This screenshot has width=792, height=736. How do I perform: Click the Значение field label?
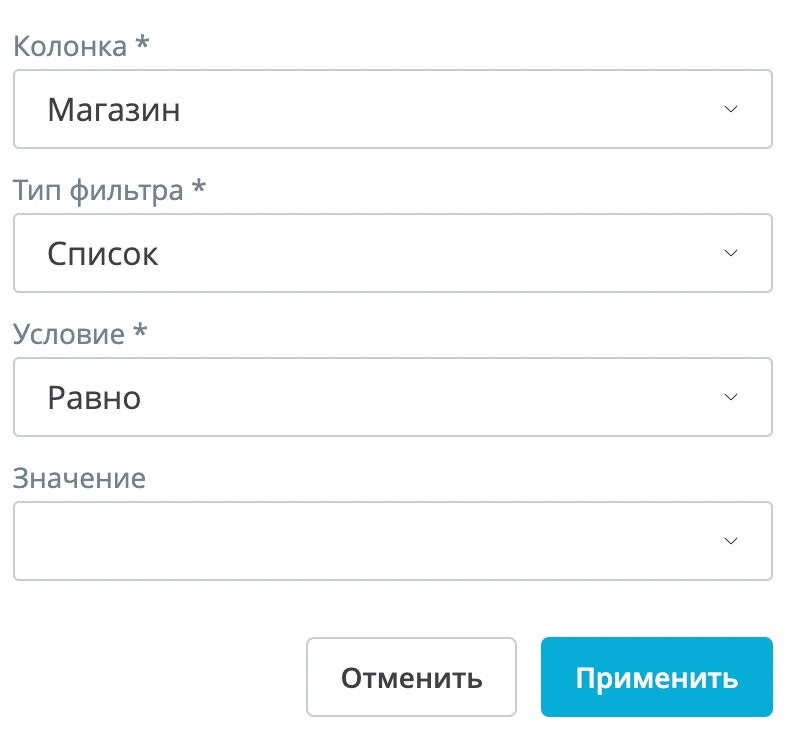tap(79, 478)
